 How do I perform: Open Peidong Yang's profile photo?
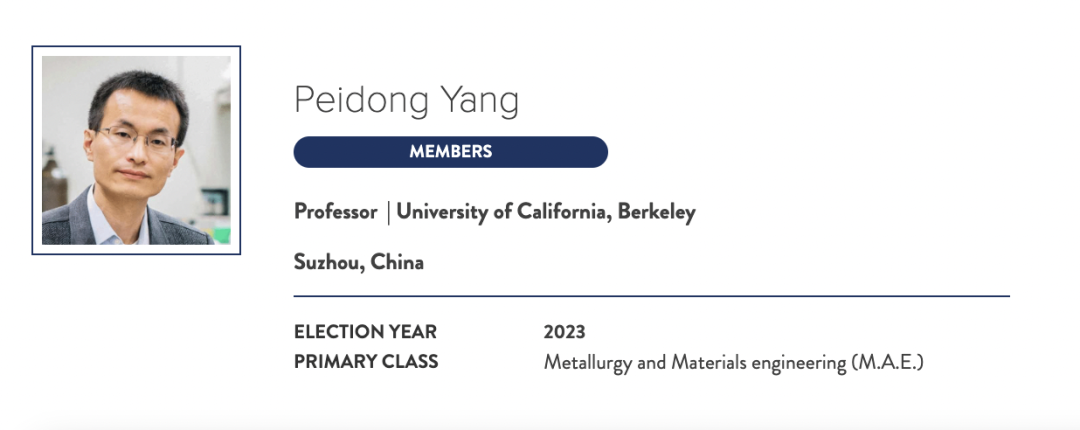tap(136, 150)
